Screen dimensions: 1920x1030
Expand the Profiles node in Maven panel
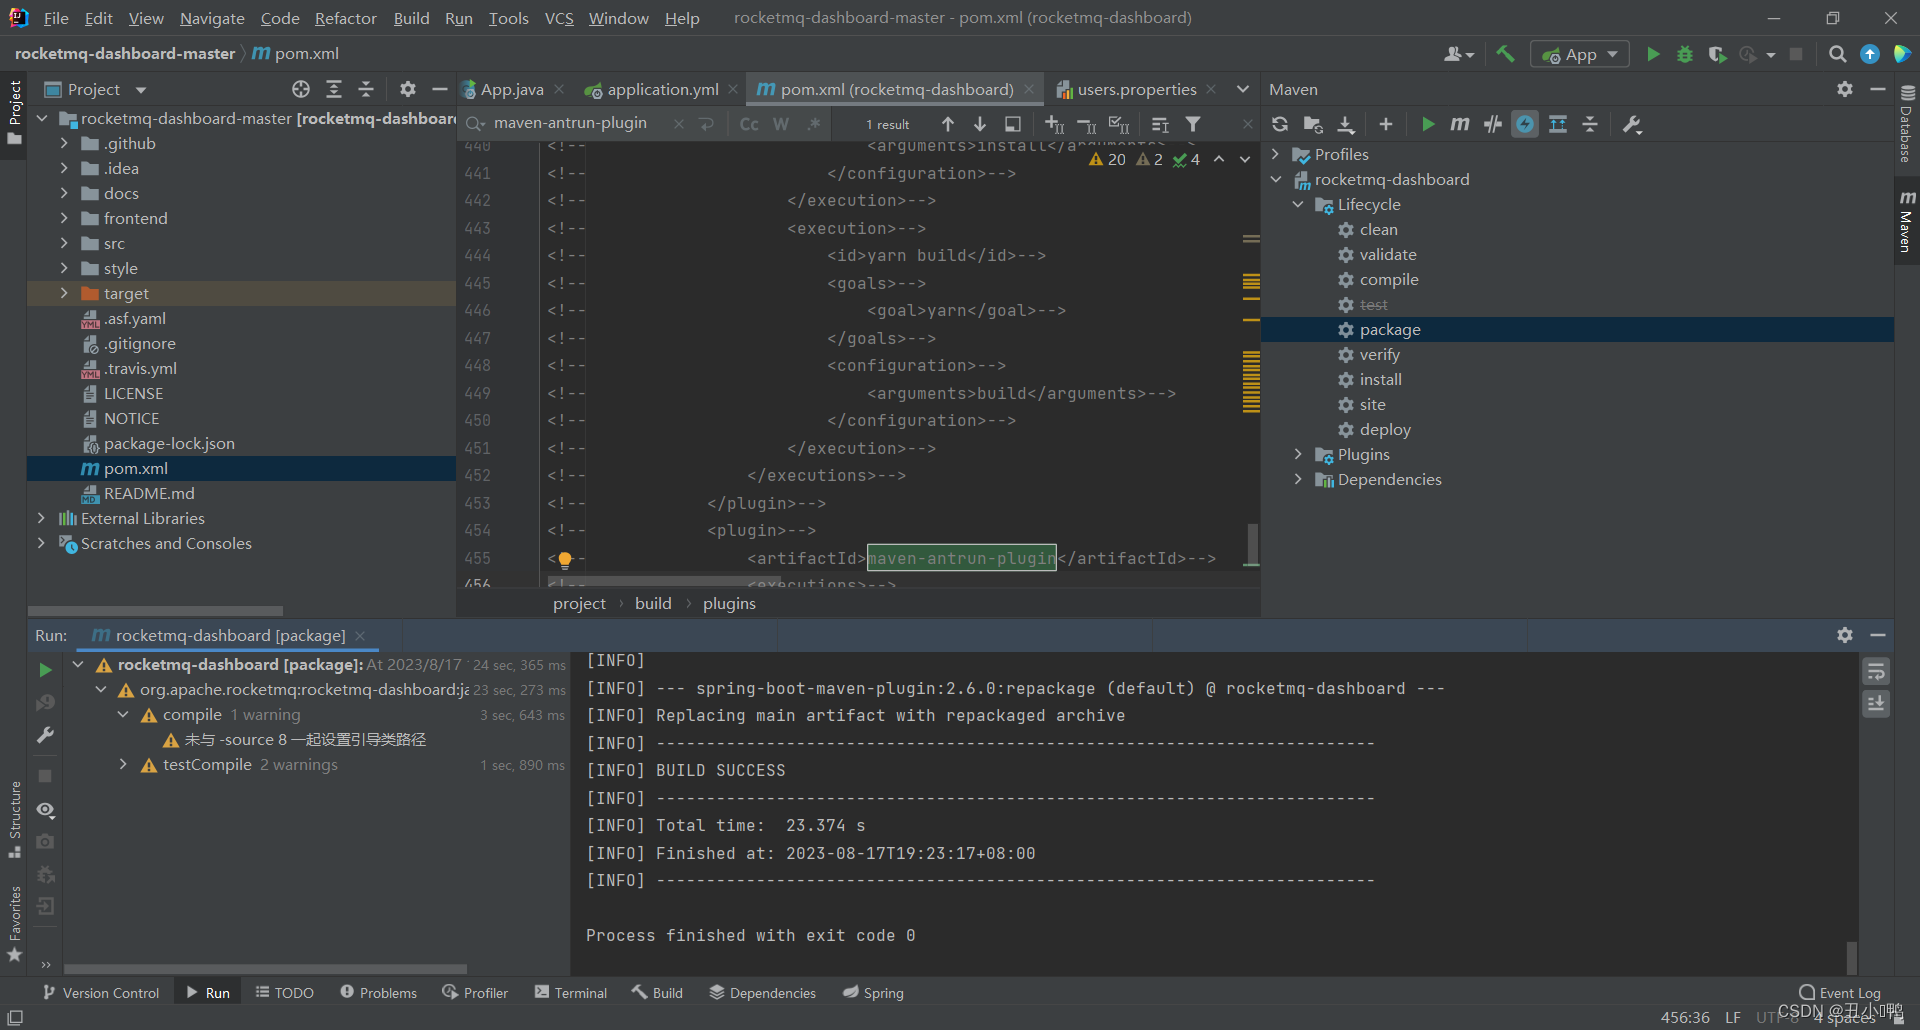(1275, 154)
